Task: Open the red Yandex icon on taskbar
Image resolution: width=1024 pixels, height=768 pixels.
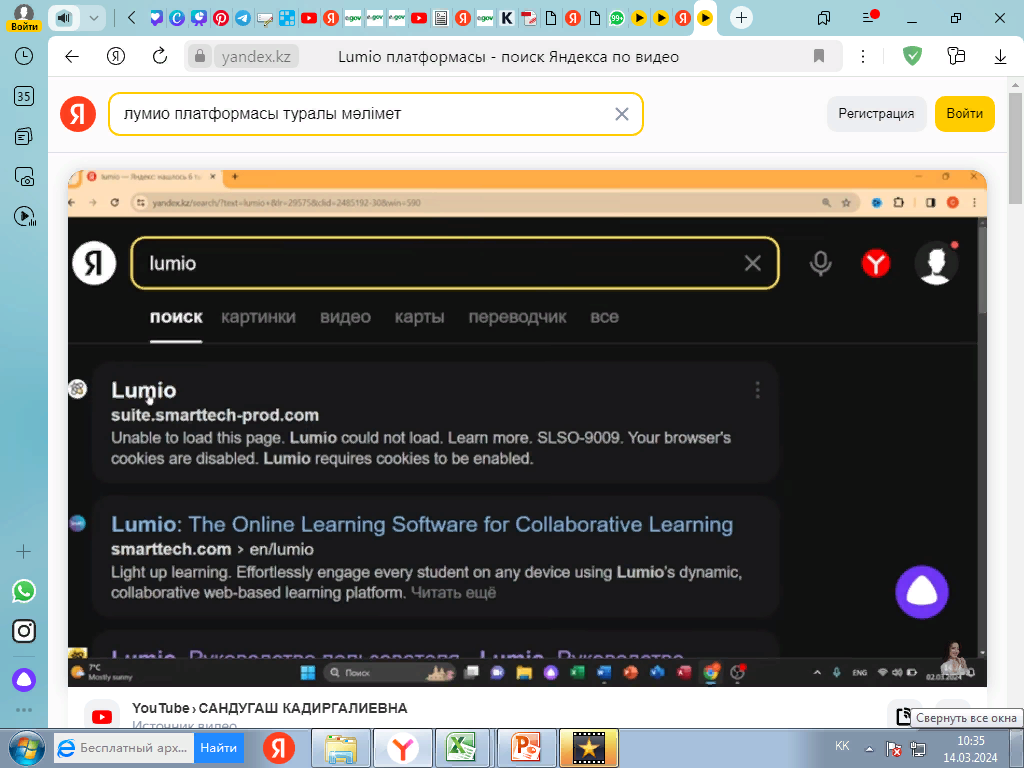Action: click(x=279, y=748)
